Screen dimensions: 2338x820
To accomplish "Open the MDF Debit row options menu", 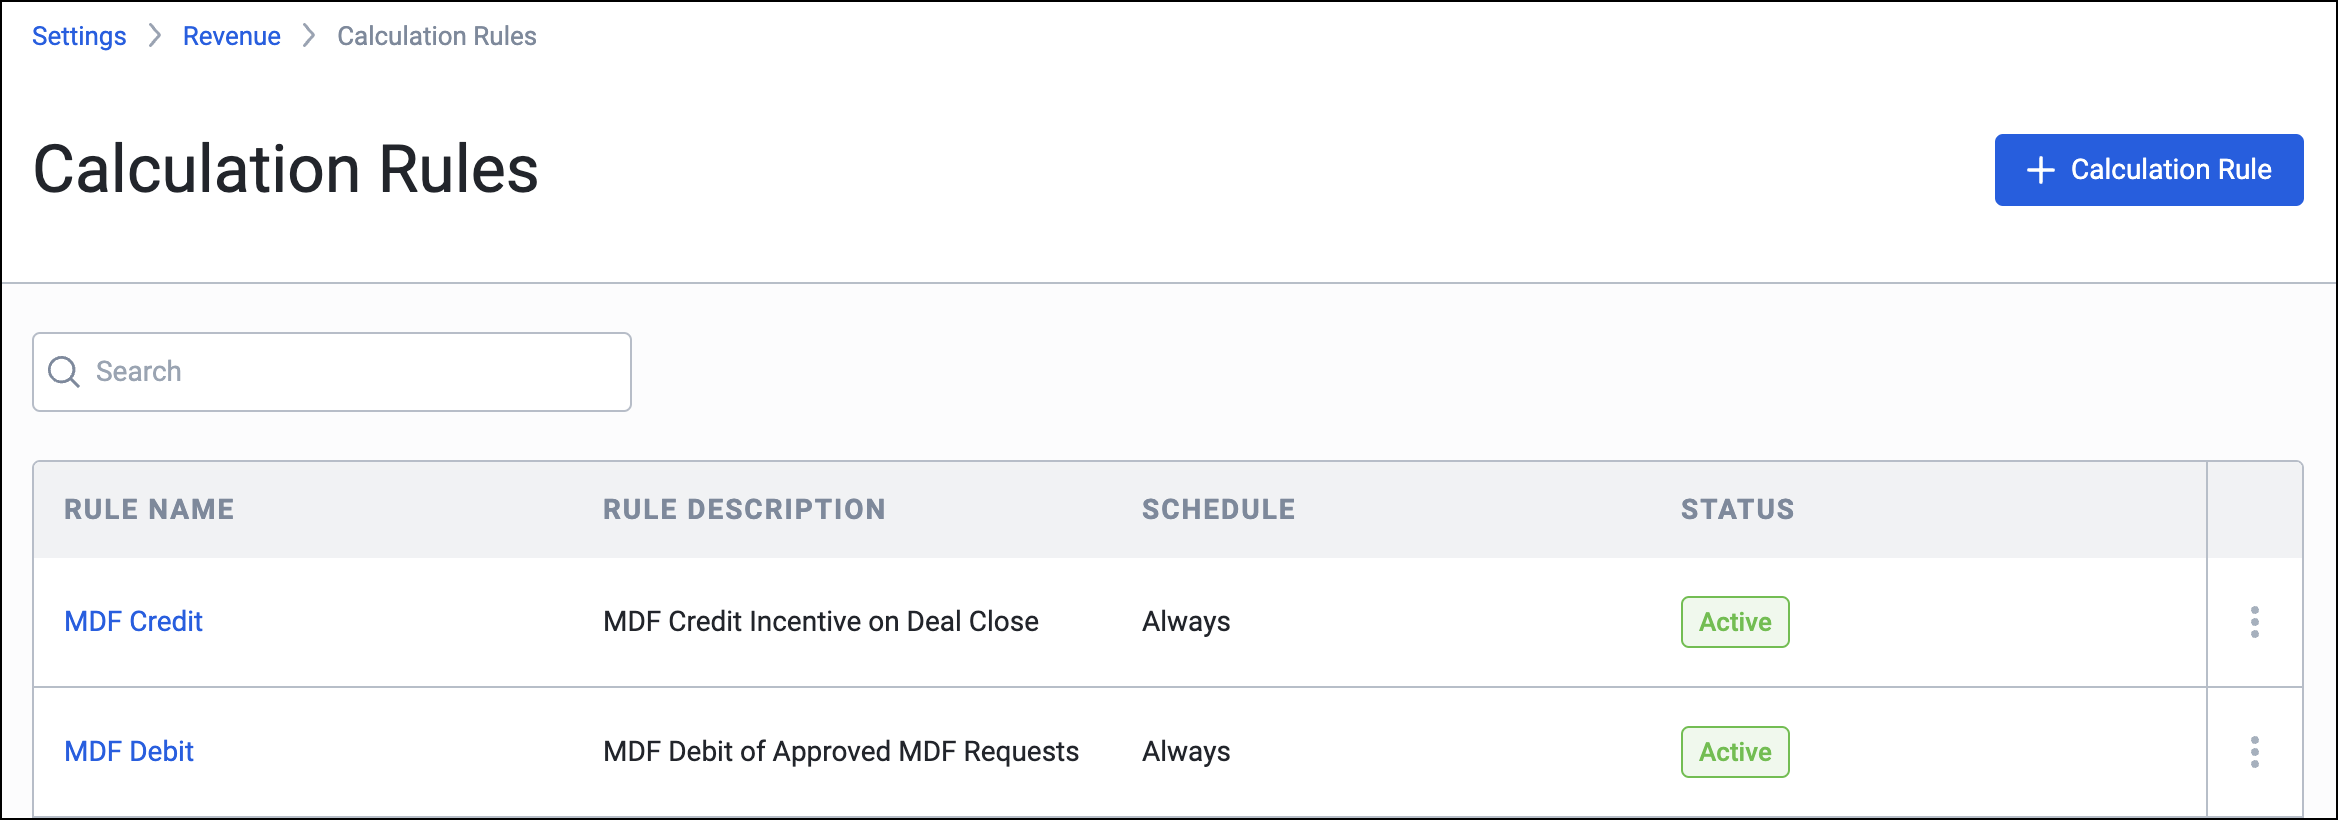I will tap(2254, 752).
